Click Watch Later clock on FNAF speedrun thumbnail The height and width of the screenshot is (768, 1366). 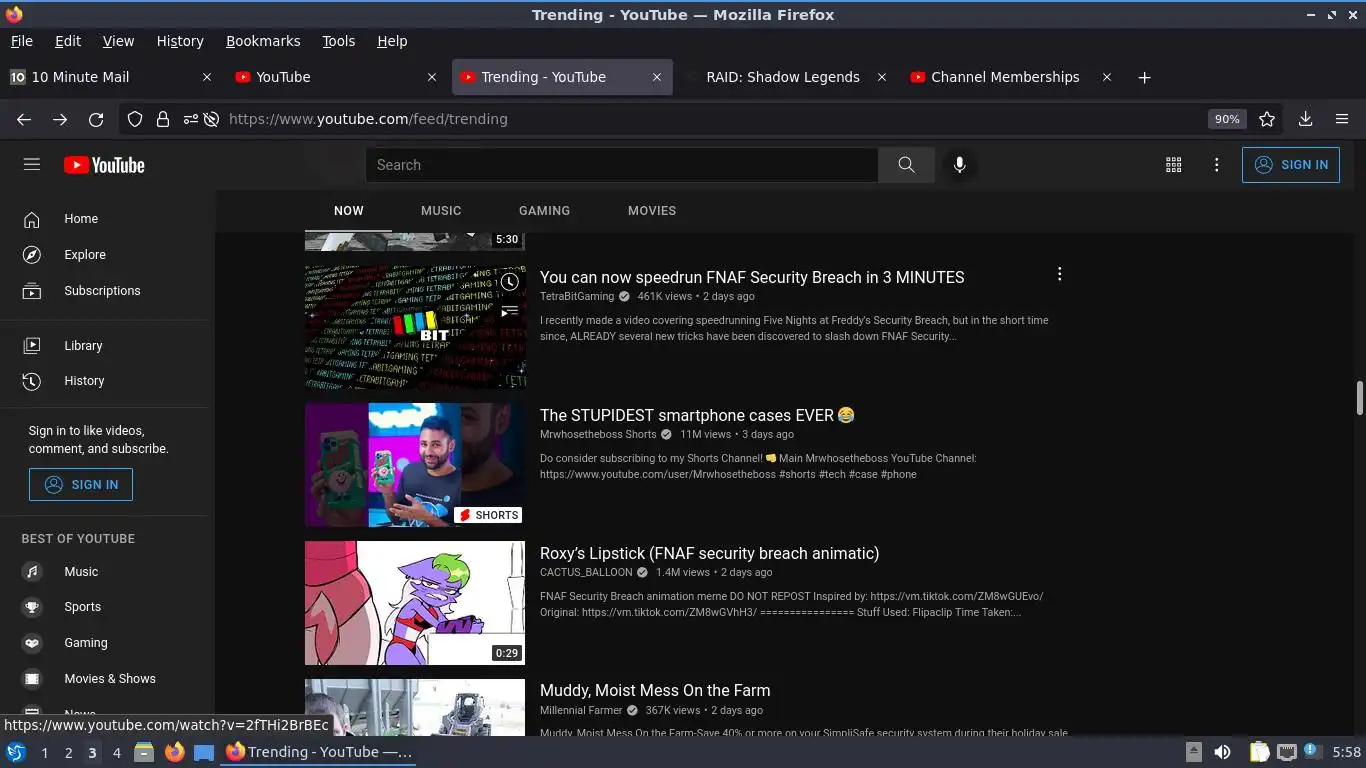tap(510, 282)
